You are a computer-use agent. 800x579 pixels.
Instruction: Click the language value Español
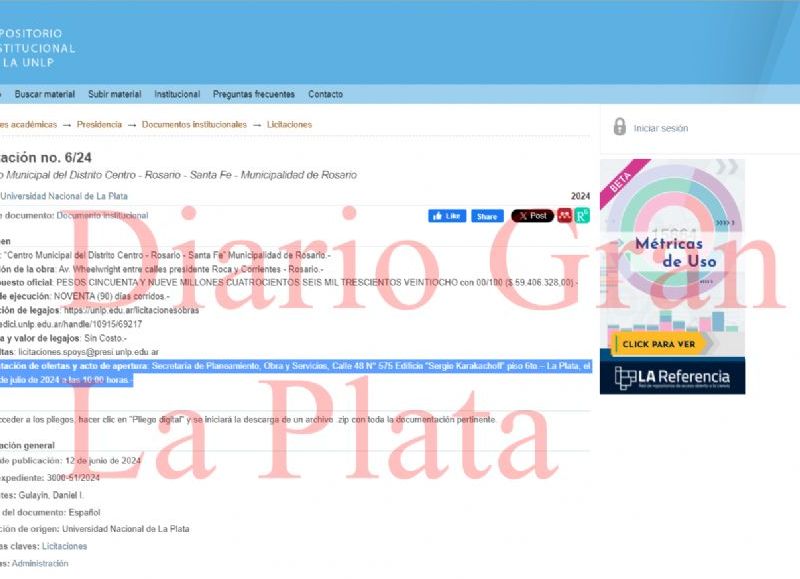[x=85, y=512]
